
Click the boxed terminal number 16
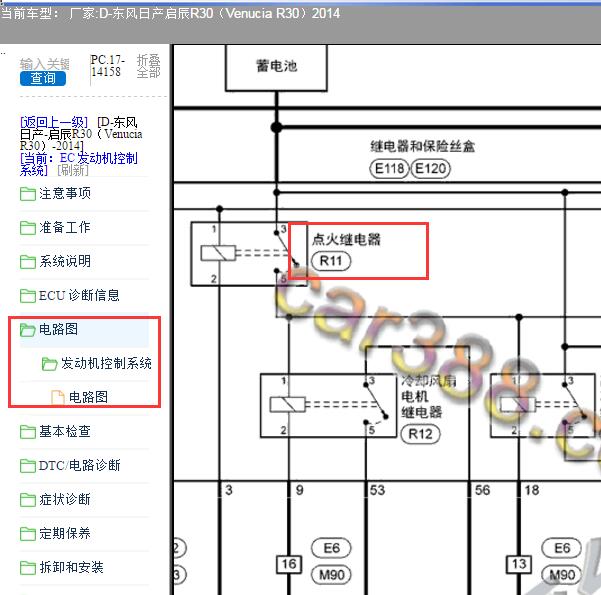point(289,564)
